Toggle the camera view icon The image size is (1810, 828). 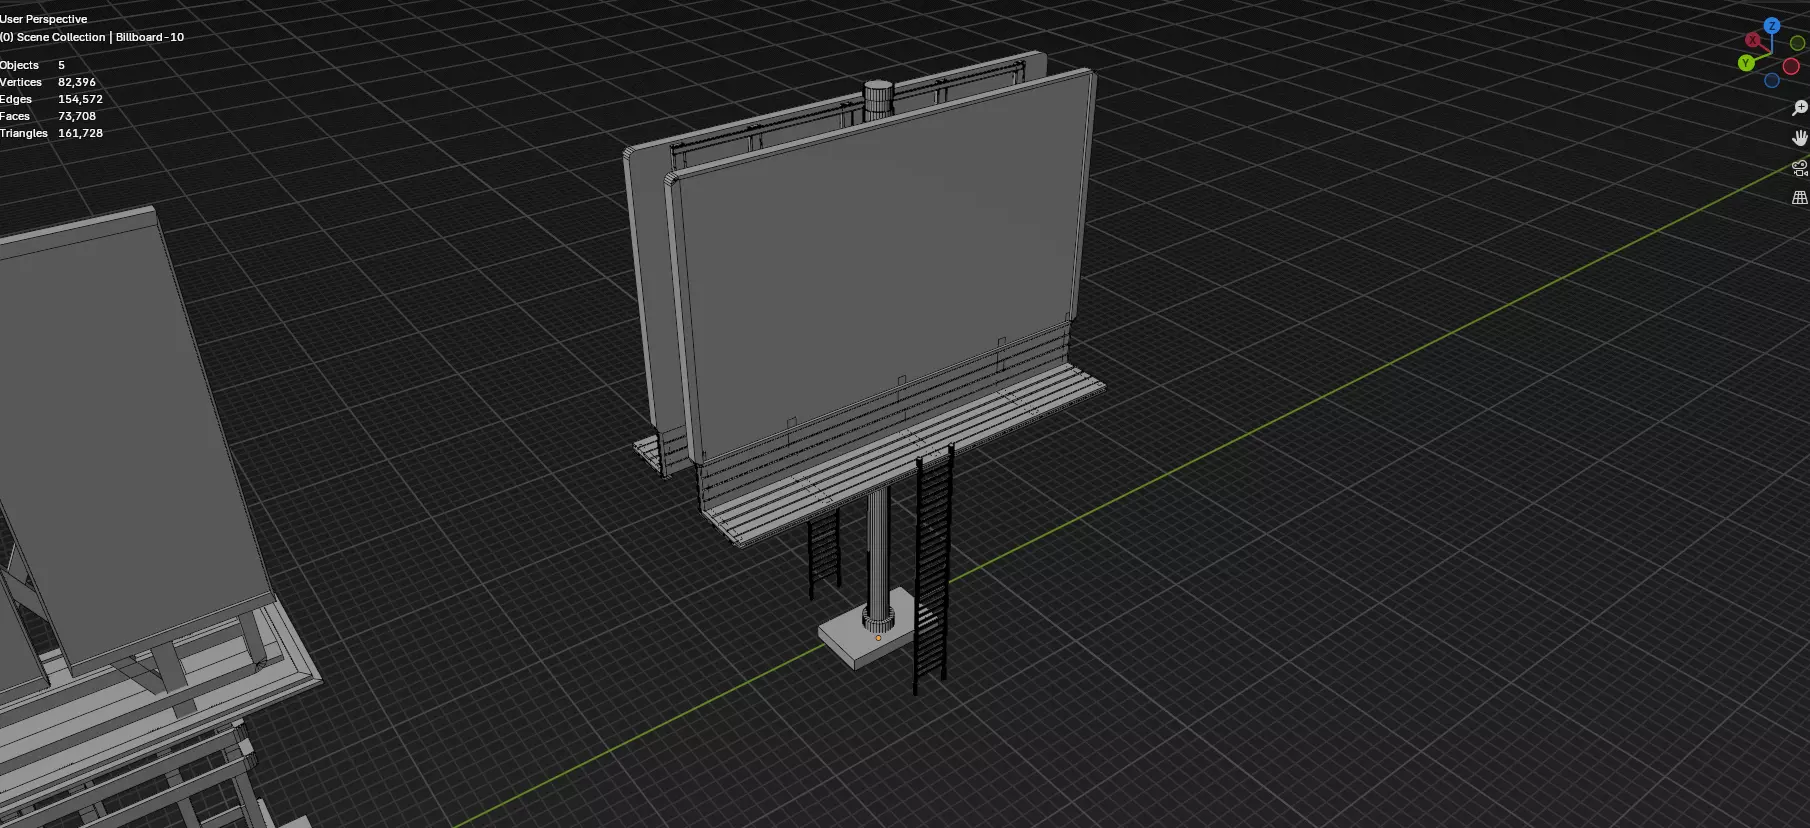1800,168
